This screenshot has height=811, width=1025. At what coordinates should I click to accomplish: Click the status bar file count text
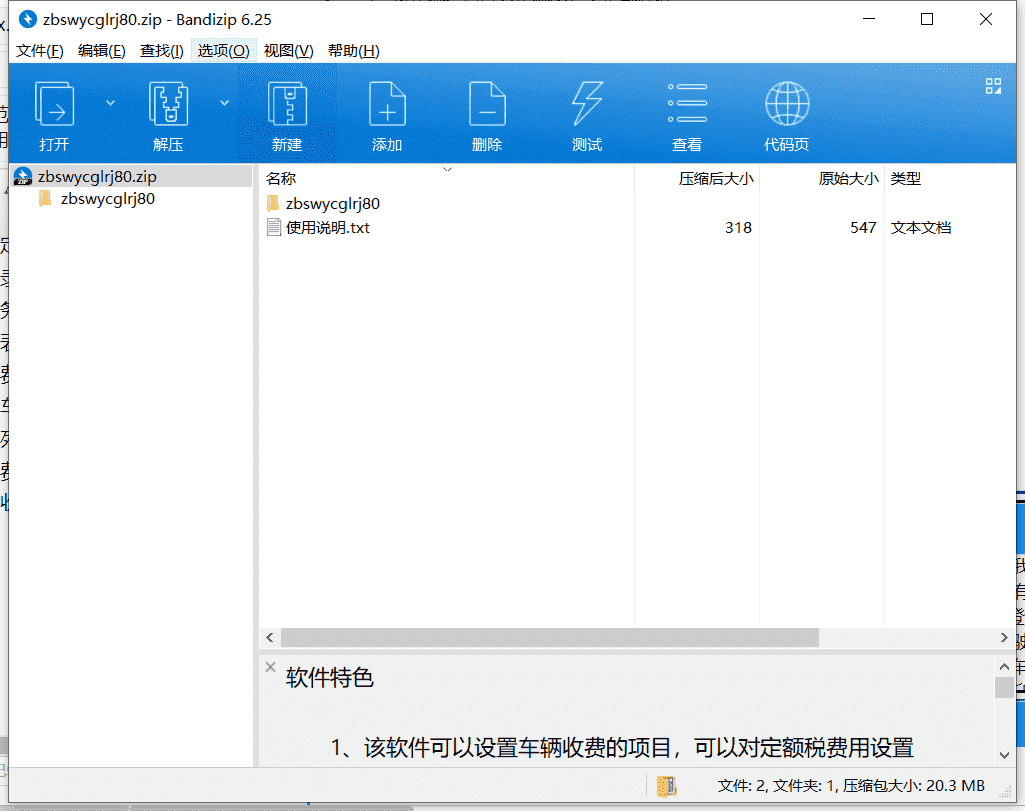[x=851, y=786]
